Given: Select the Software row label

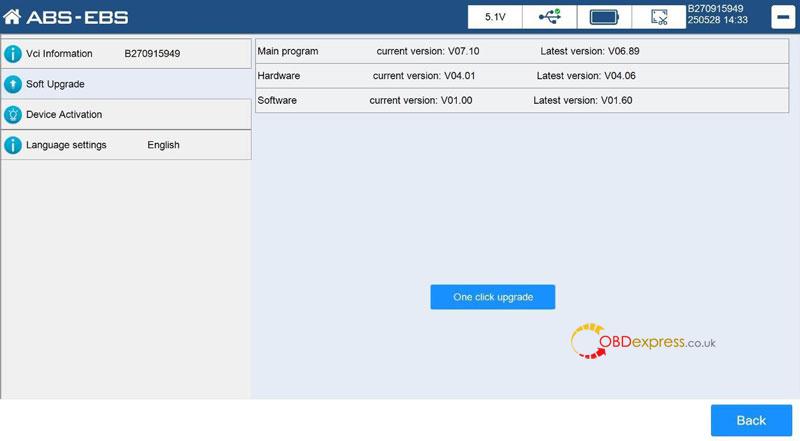Looking at the screenshot, I should pyautogui.click(x=277, y=100).
